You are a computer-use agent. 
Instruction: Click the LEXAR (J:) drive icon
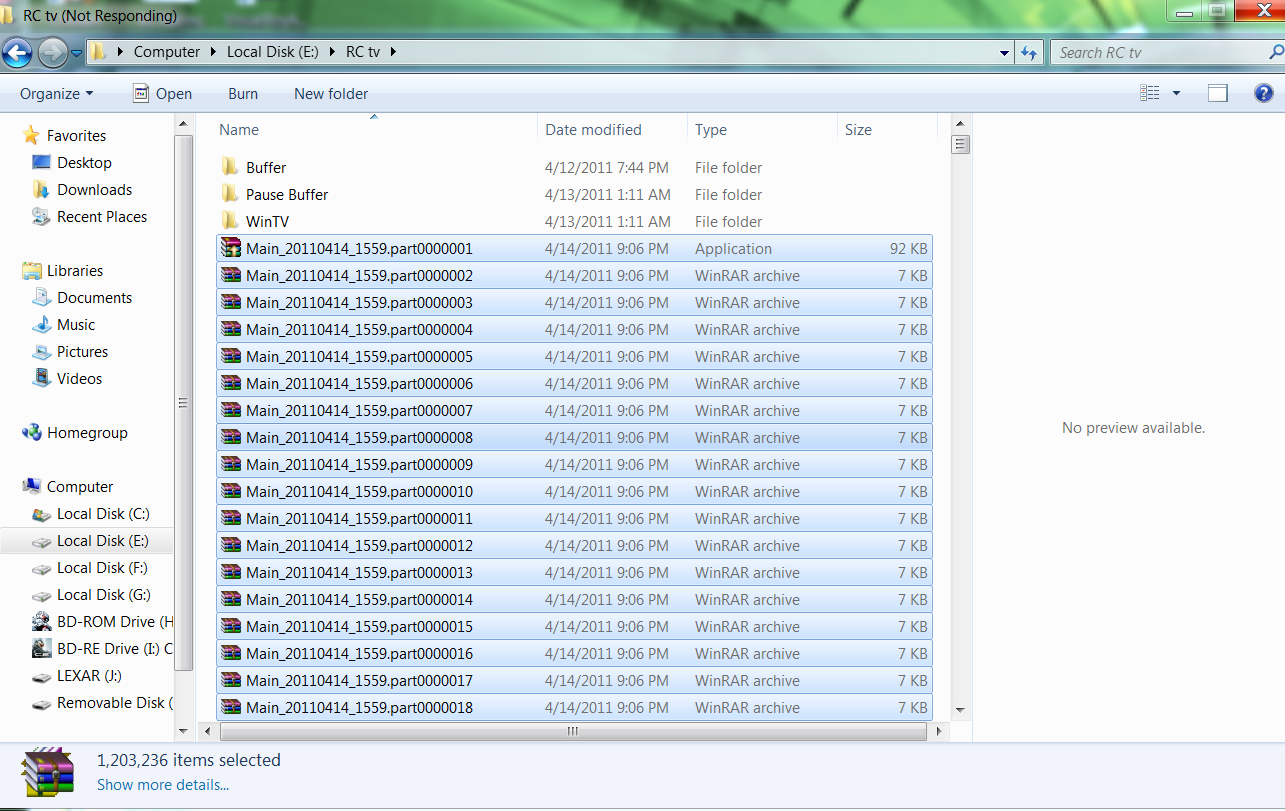click(x=41, y=676)
